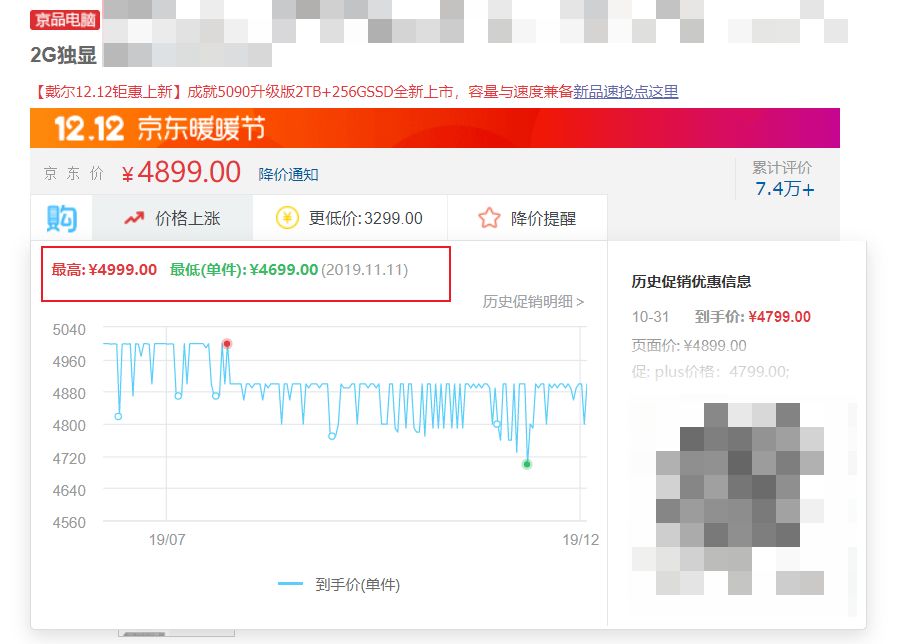Click the yellow ¥ coin icon beside 更低价
This screenshot has width=898, height=644.
283,217
